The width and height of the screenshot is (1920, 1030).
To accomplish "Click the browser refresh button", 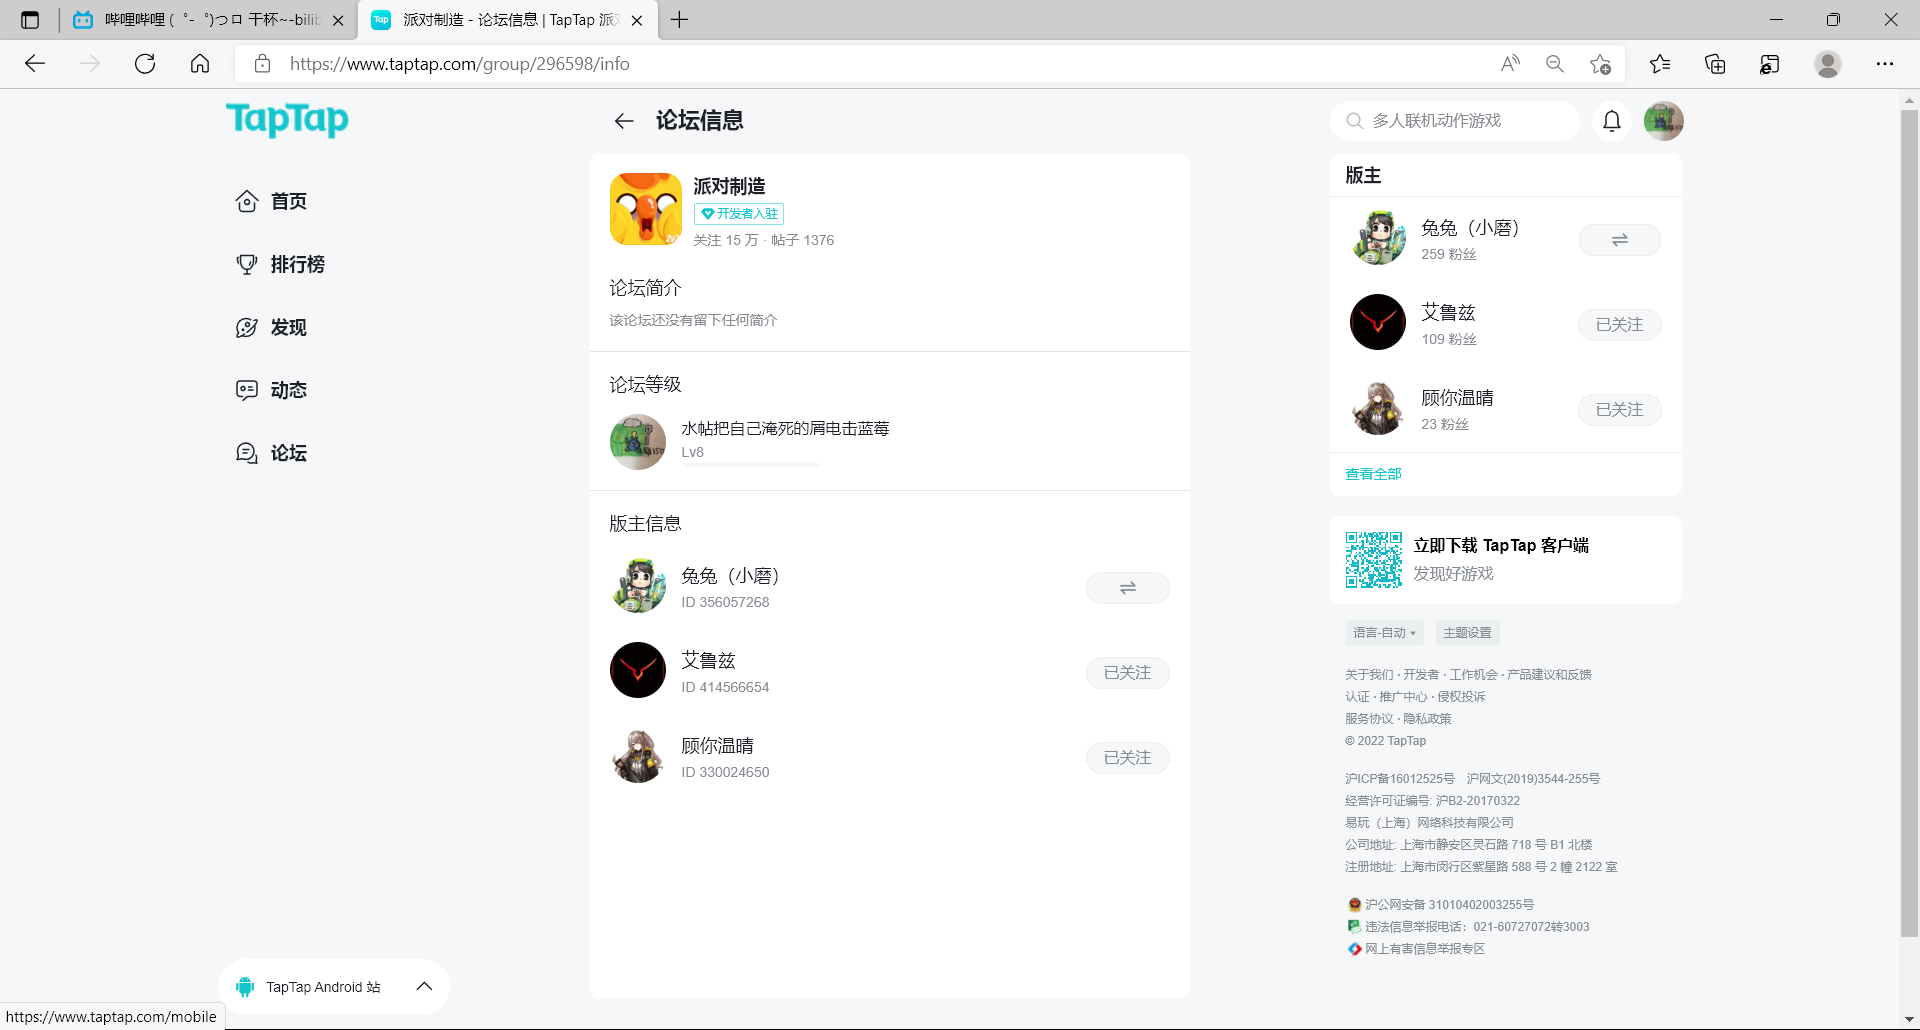I will [x=145, y=64].
